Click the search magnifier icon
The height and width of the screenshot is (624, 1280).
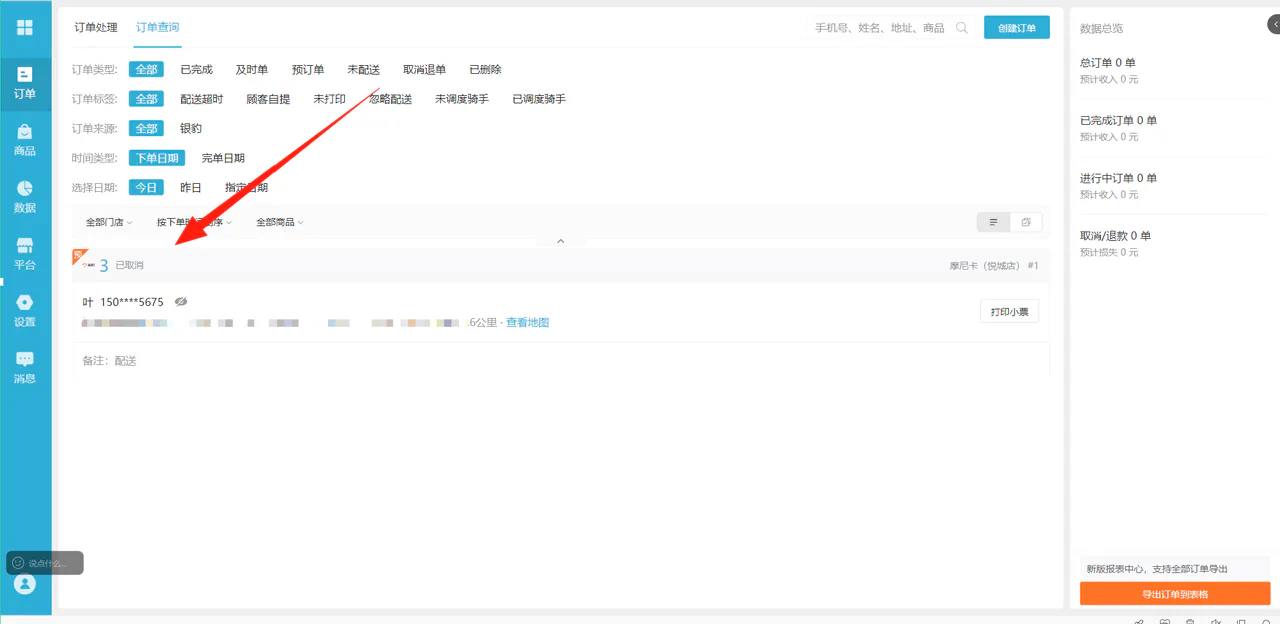pos(962,28)
